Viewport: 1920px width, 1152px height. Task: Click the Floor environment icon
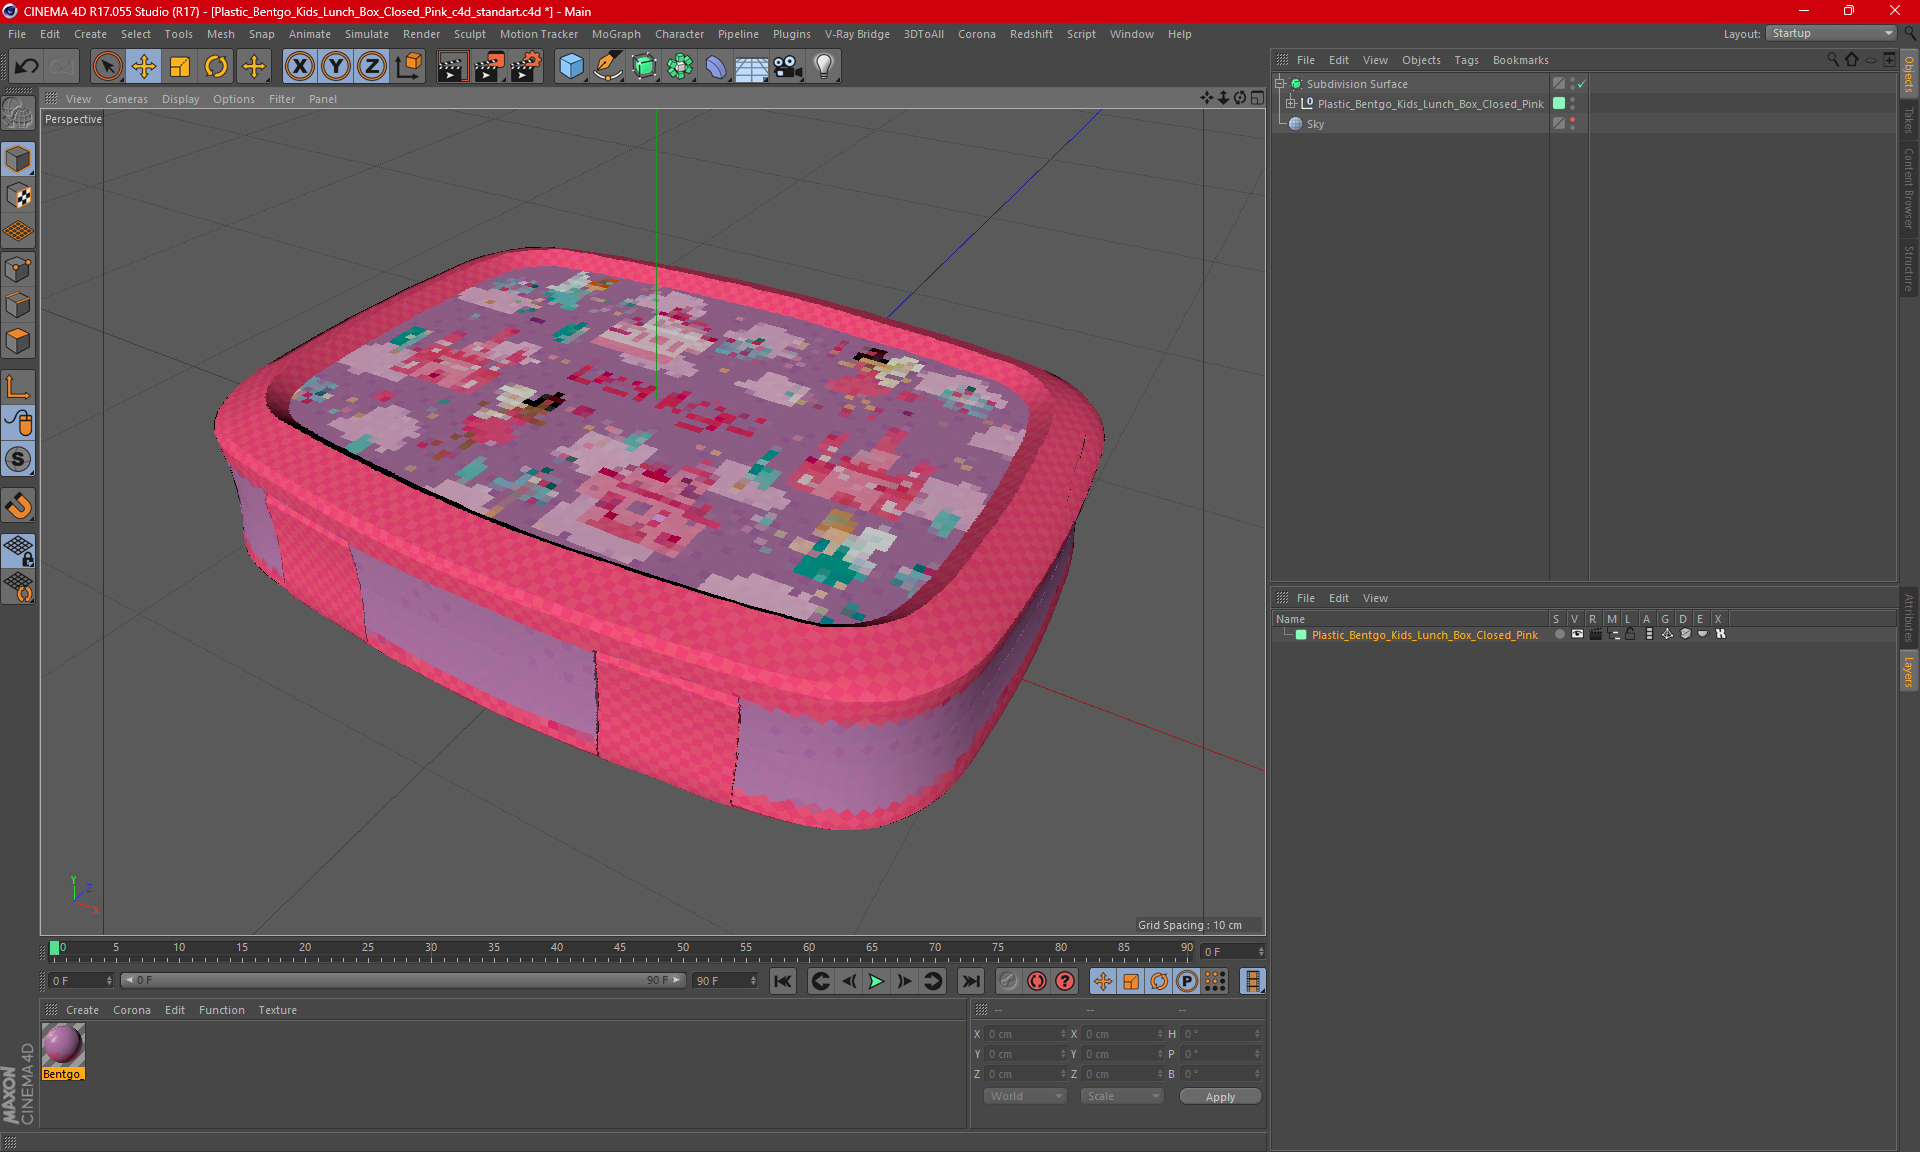click(751, 66)
